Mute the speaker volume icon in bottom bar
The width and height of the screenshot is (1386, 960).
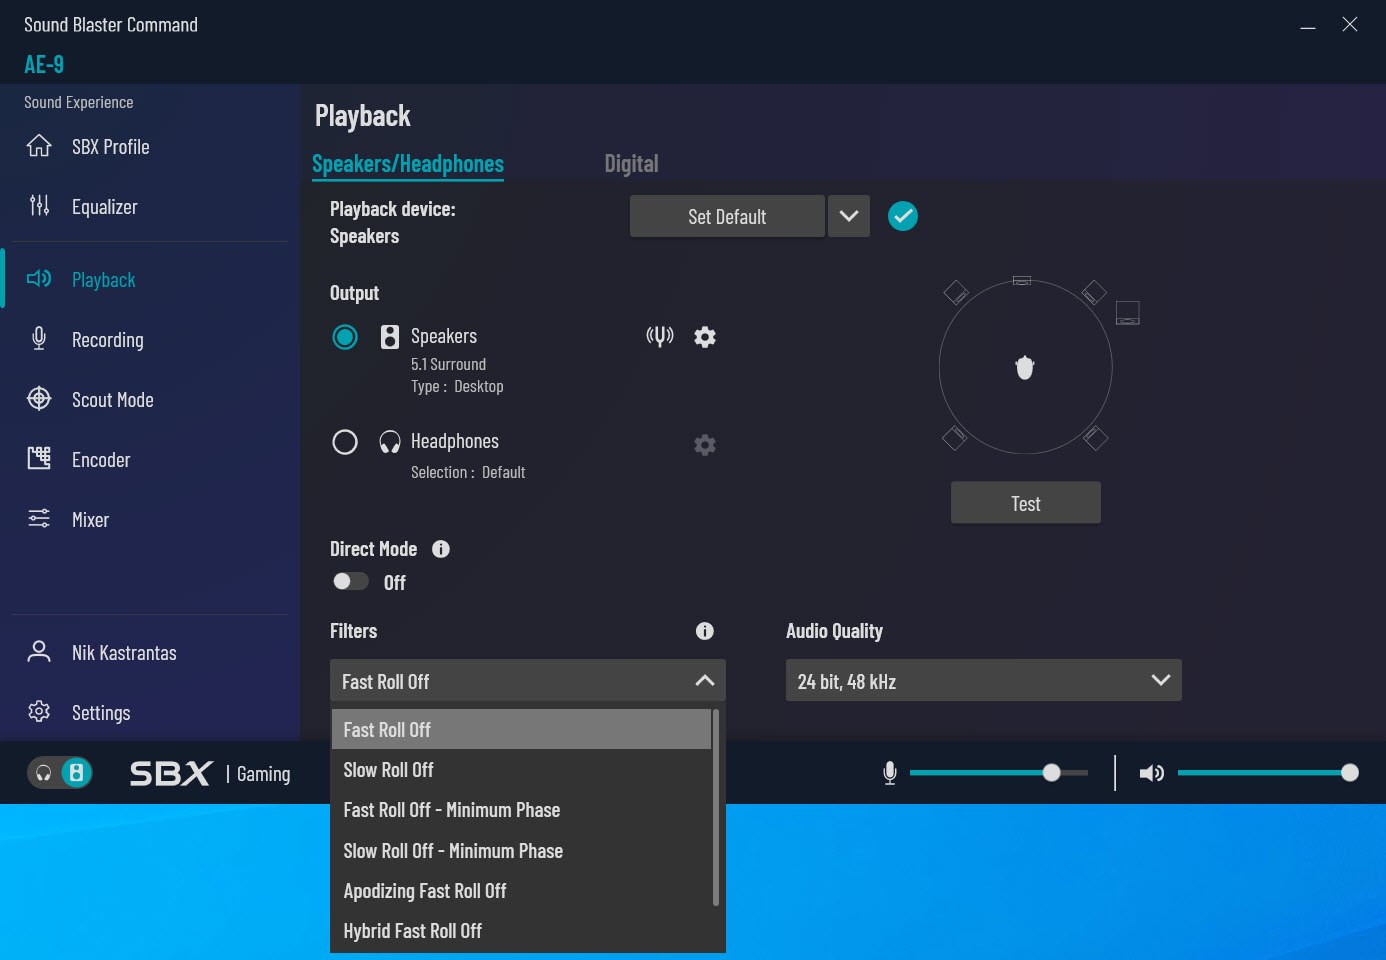click(1152, 773)
